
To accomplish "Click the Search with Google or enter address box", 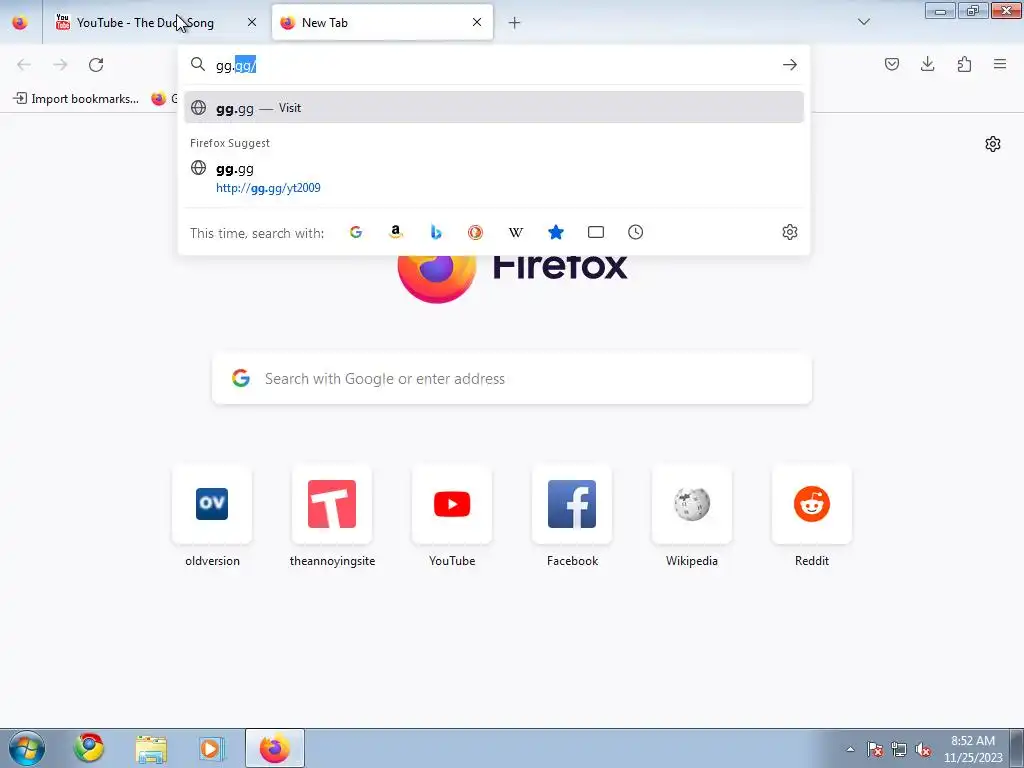I will 512,379.
